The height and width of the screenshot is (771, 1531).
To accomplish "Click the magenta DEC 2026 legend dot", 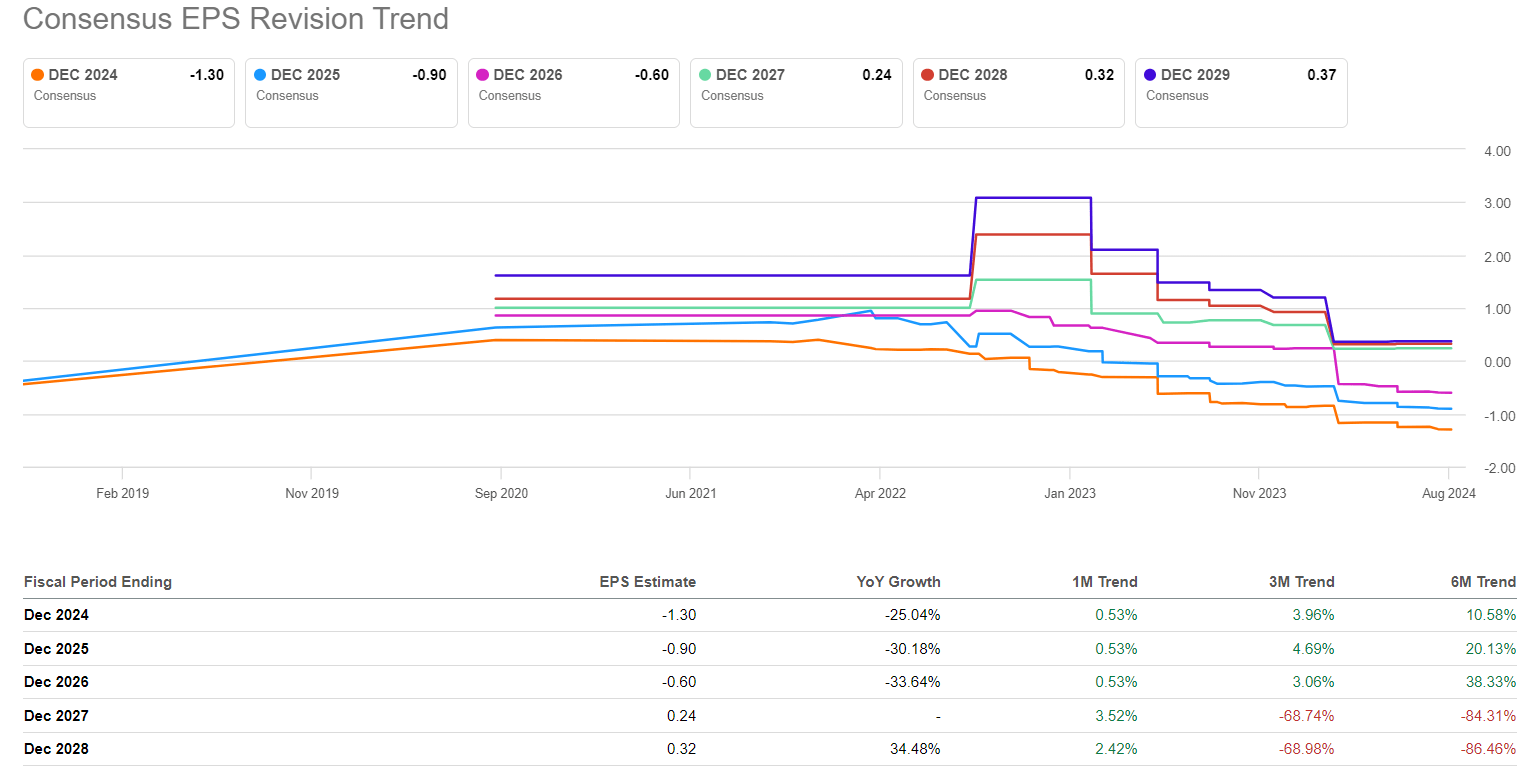I will coord(483,75).
